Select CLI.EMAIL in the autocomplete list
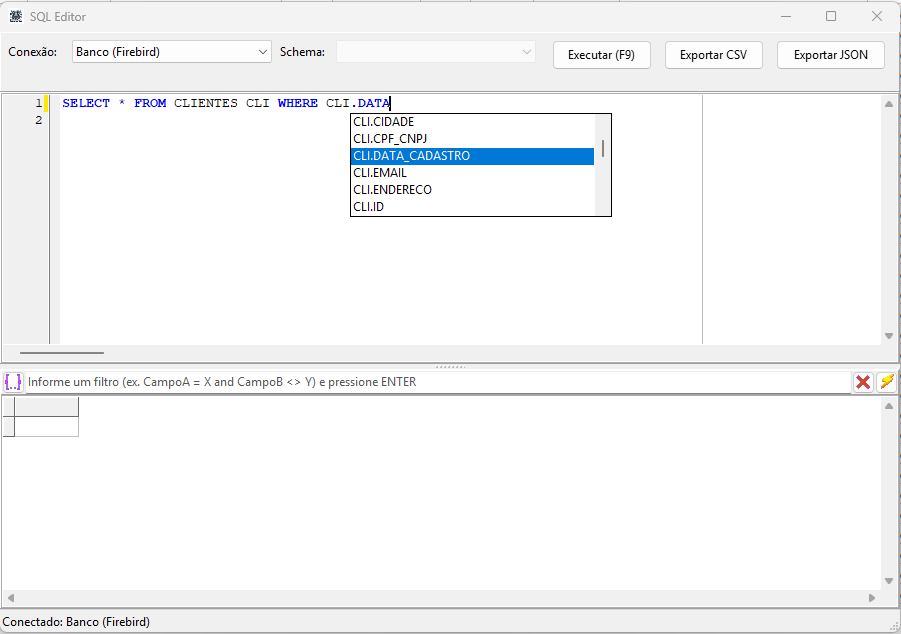This screenshot has height=634, width=901. [x=472, y=172]
